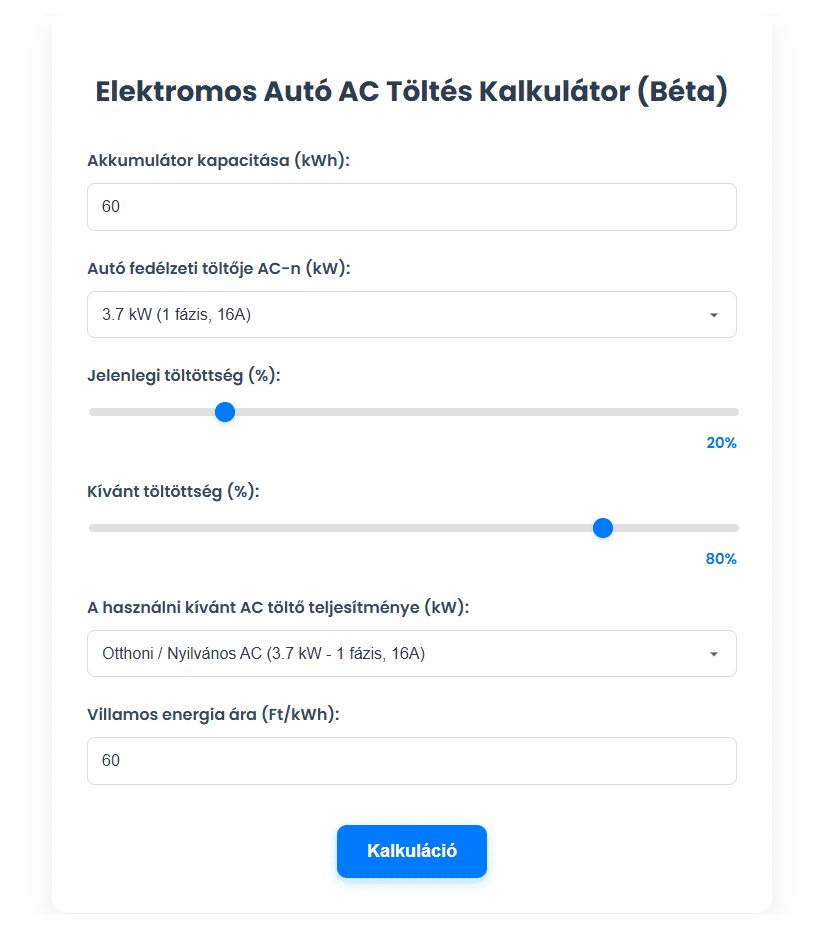Click the caret arrow on the AC charger dropdown
The height and width of the screenshot is (928, 825).
713,653
